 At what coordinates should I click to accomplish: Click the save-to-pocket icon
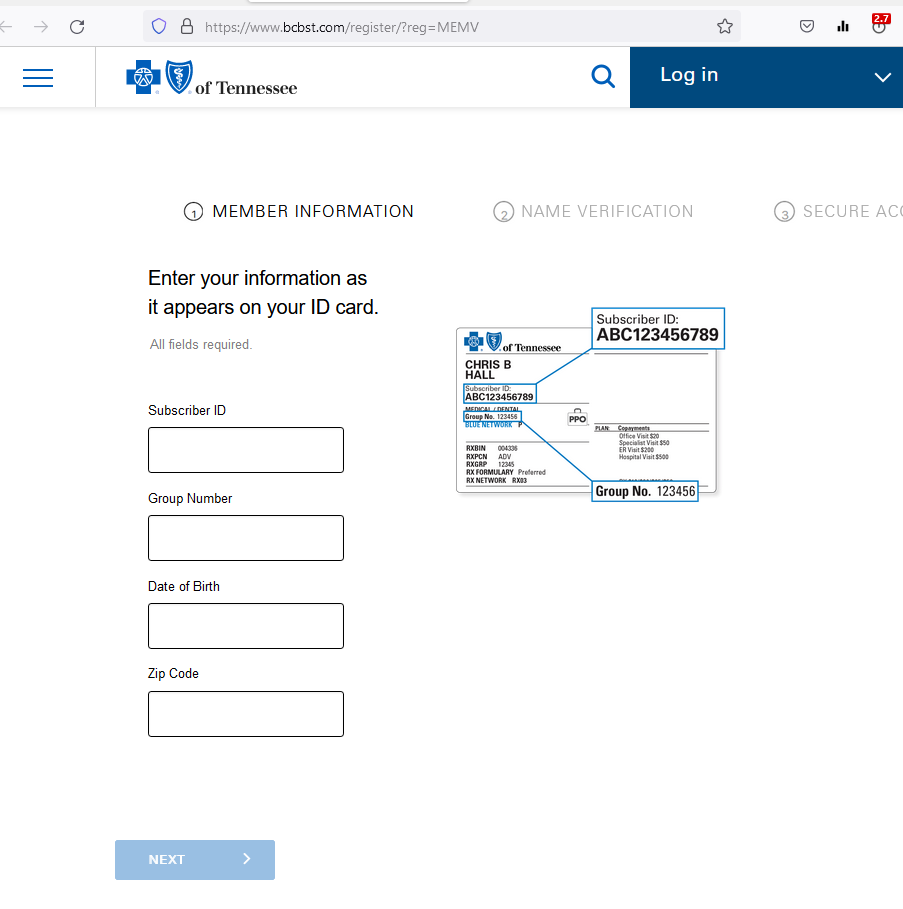pyautogui.click(x=807, y=26)
